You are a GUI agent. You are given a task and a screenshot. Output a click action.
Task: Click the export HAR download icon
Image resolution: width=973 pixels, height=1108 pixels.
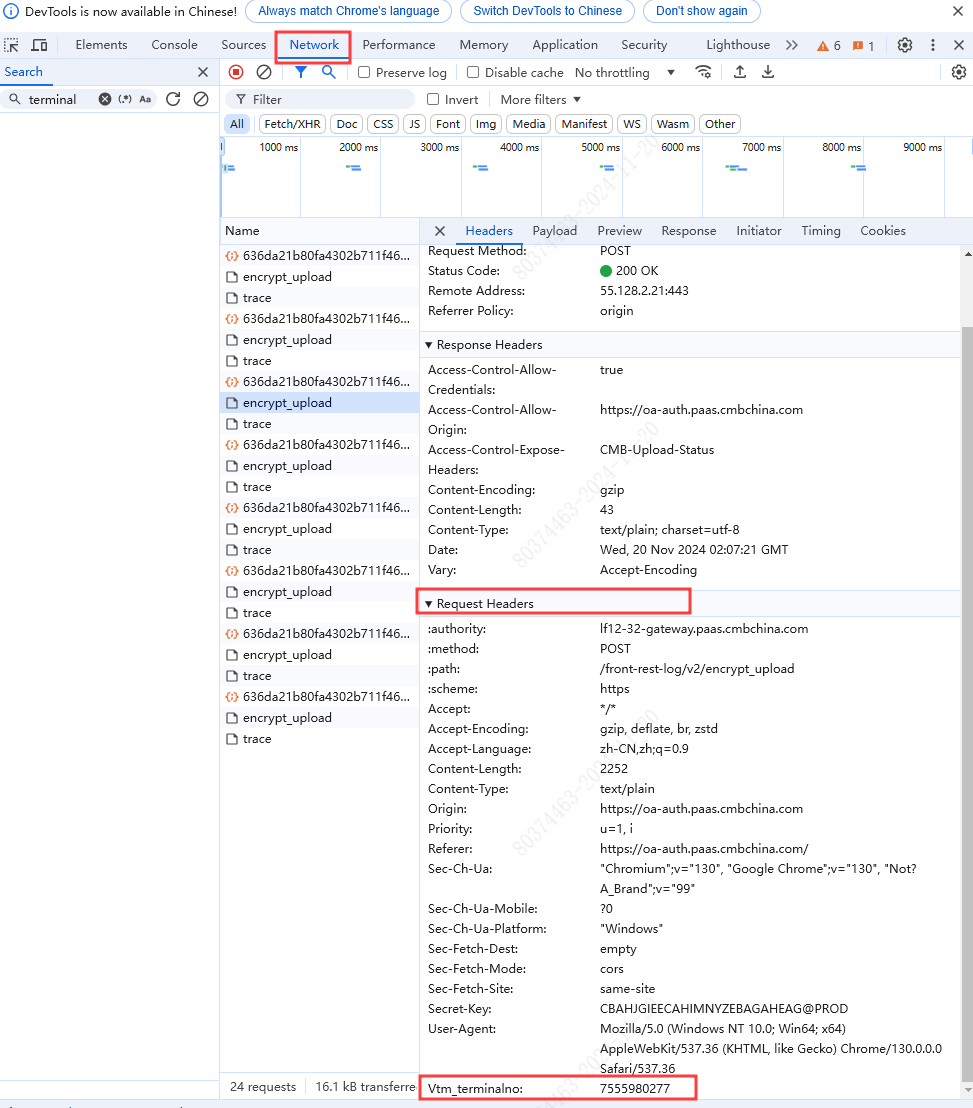768,72
